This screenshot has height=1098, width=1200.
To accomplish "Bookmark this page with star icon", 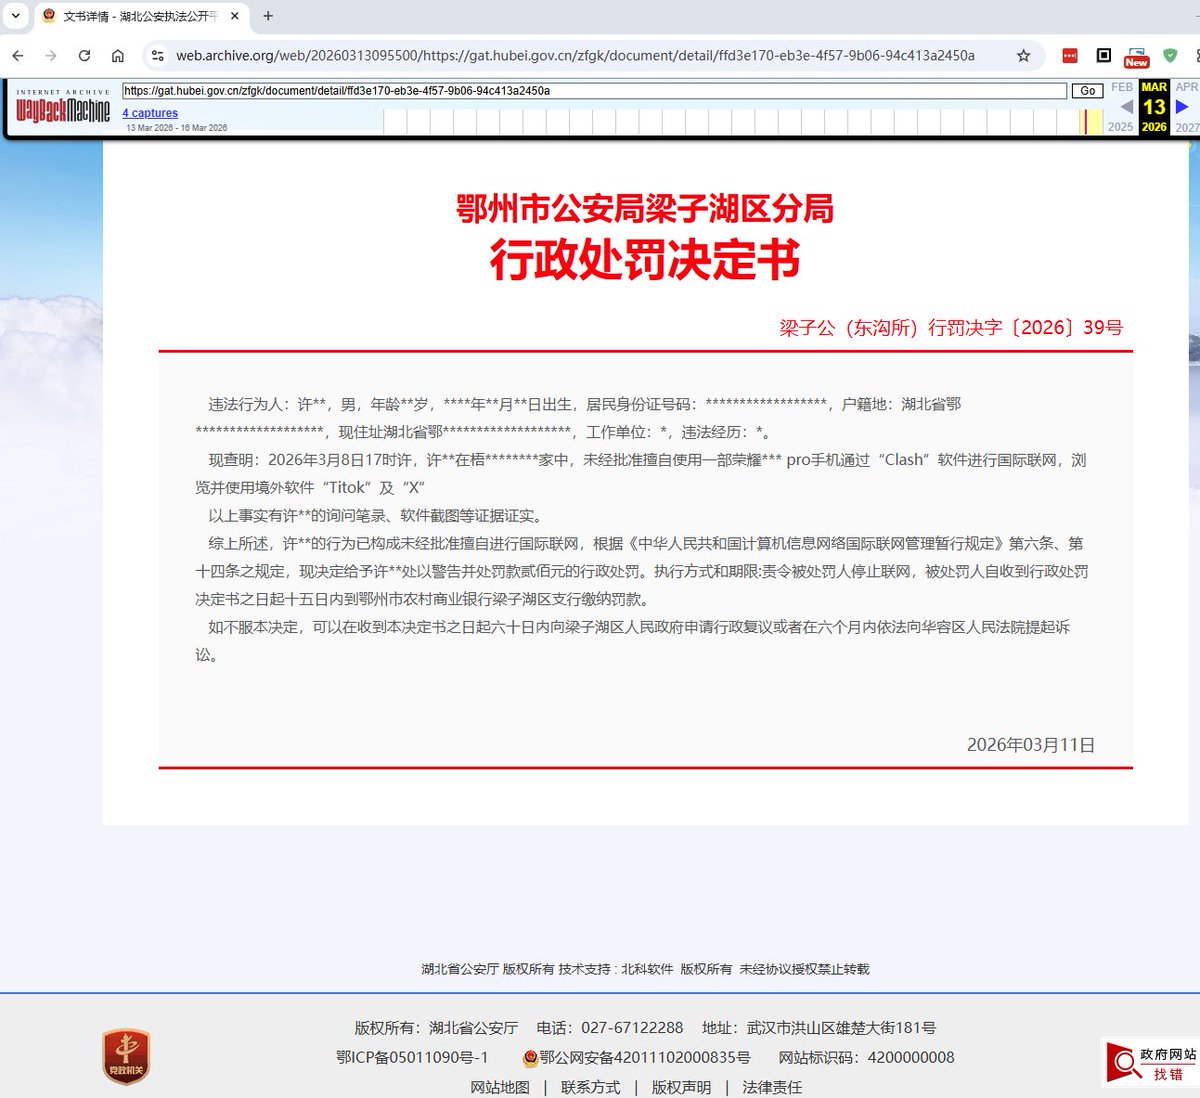I will [x=1023, y=56].
